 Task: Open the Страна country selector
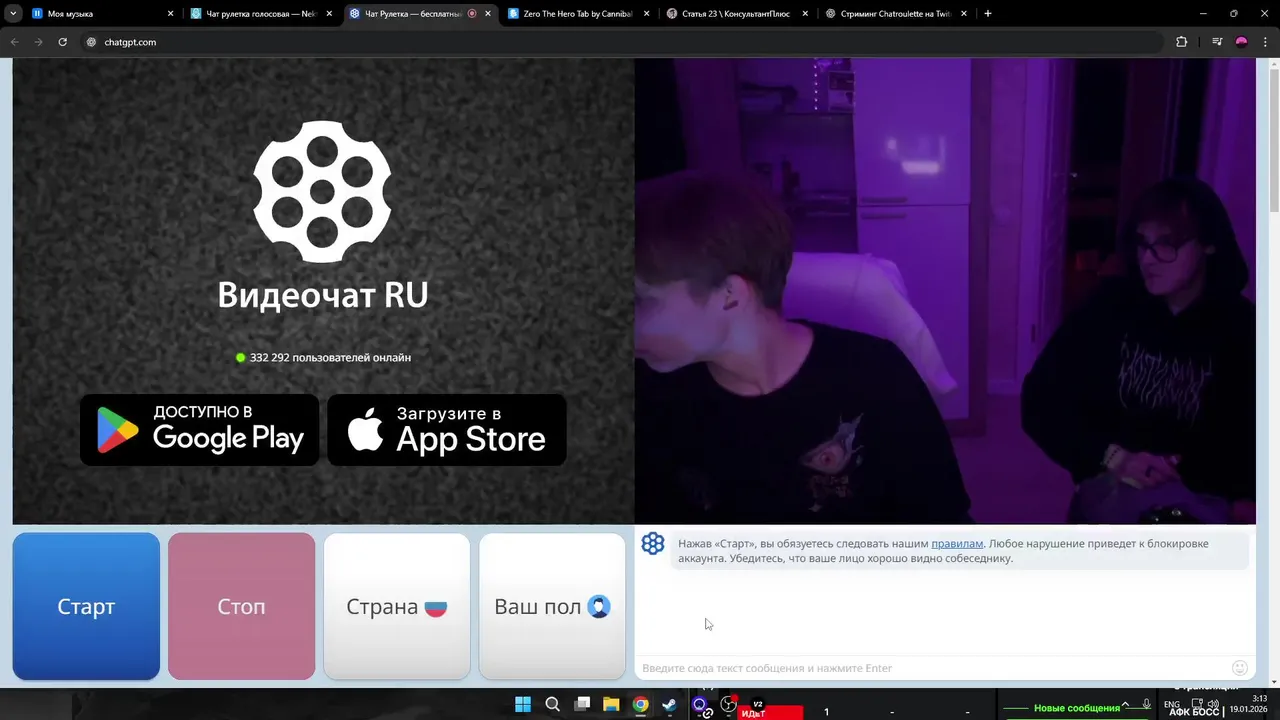pyautogui.click(x=396, y=606)
